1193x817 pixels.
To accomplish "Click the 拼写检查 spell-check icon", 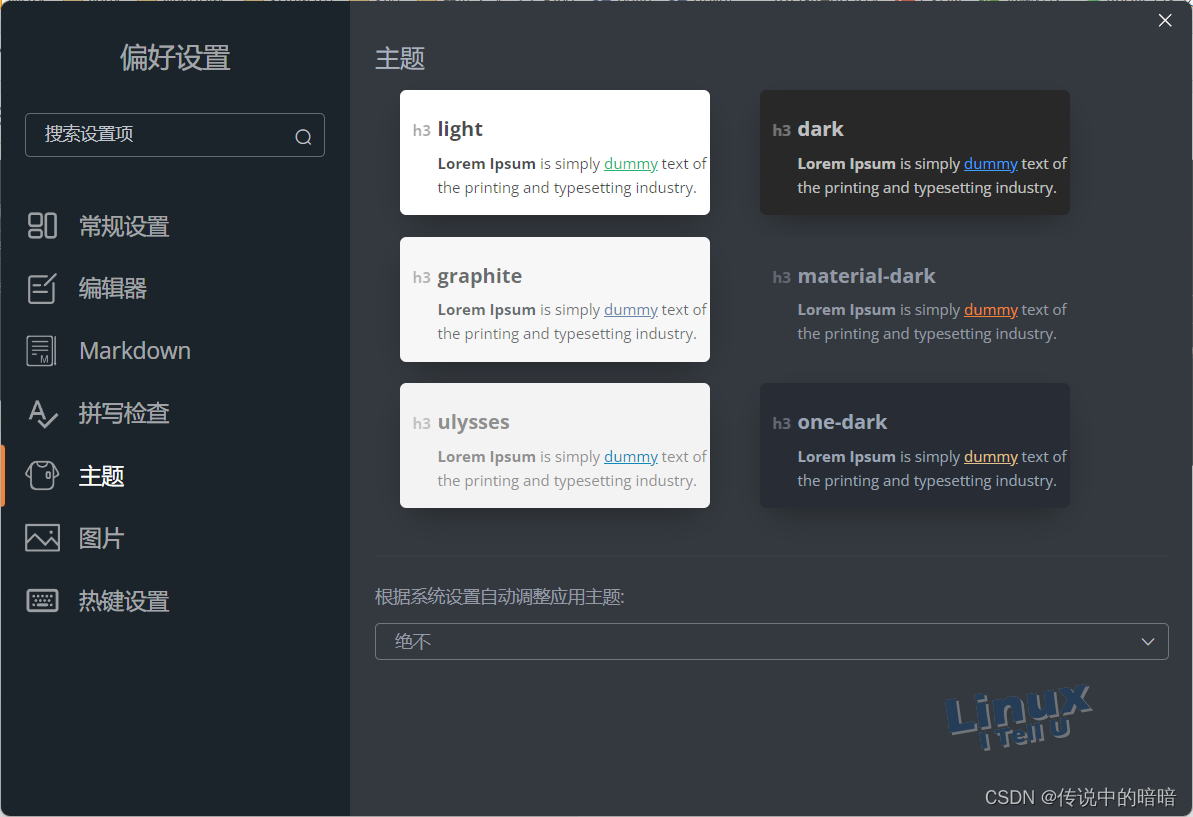I will coord(42,414).
